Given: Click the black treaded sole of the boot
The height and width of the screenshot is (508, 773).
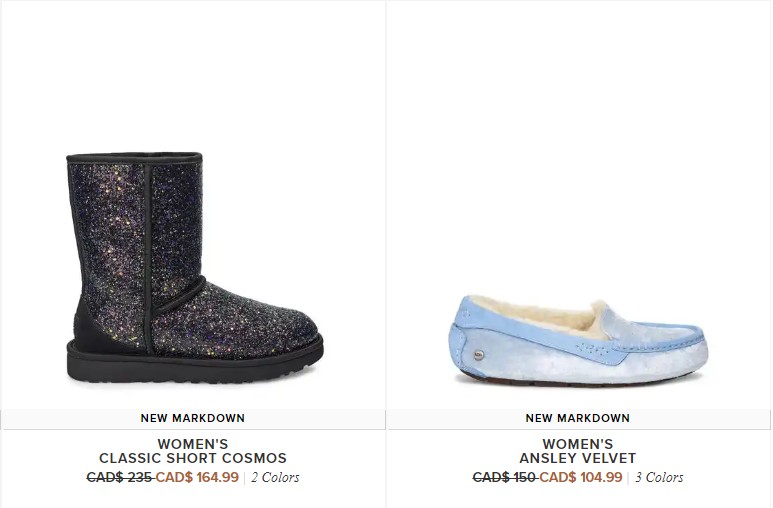Looking at the screenshot, I should pyautogui.click(x=194, y=363).
